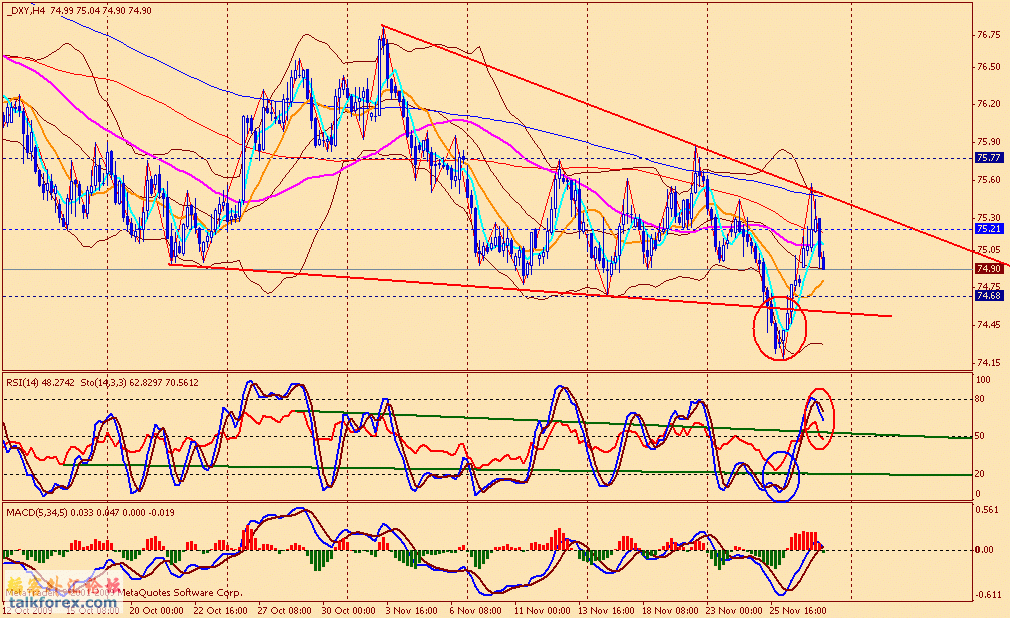Select the highlighted 75.77 level label
The width and height of the screenshot is (1010, 618).
[989, 158]
